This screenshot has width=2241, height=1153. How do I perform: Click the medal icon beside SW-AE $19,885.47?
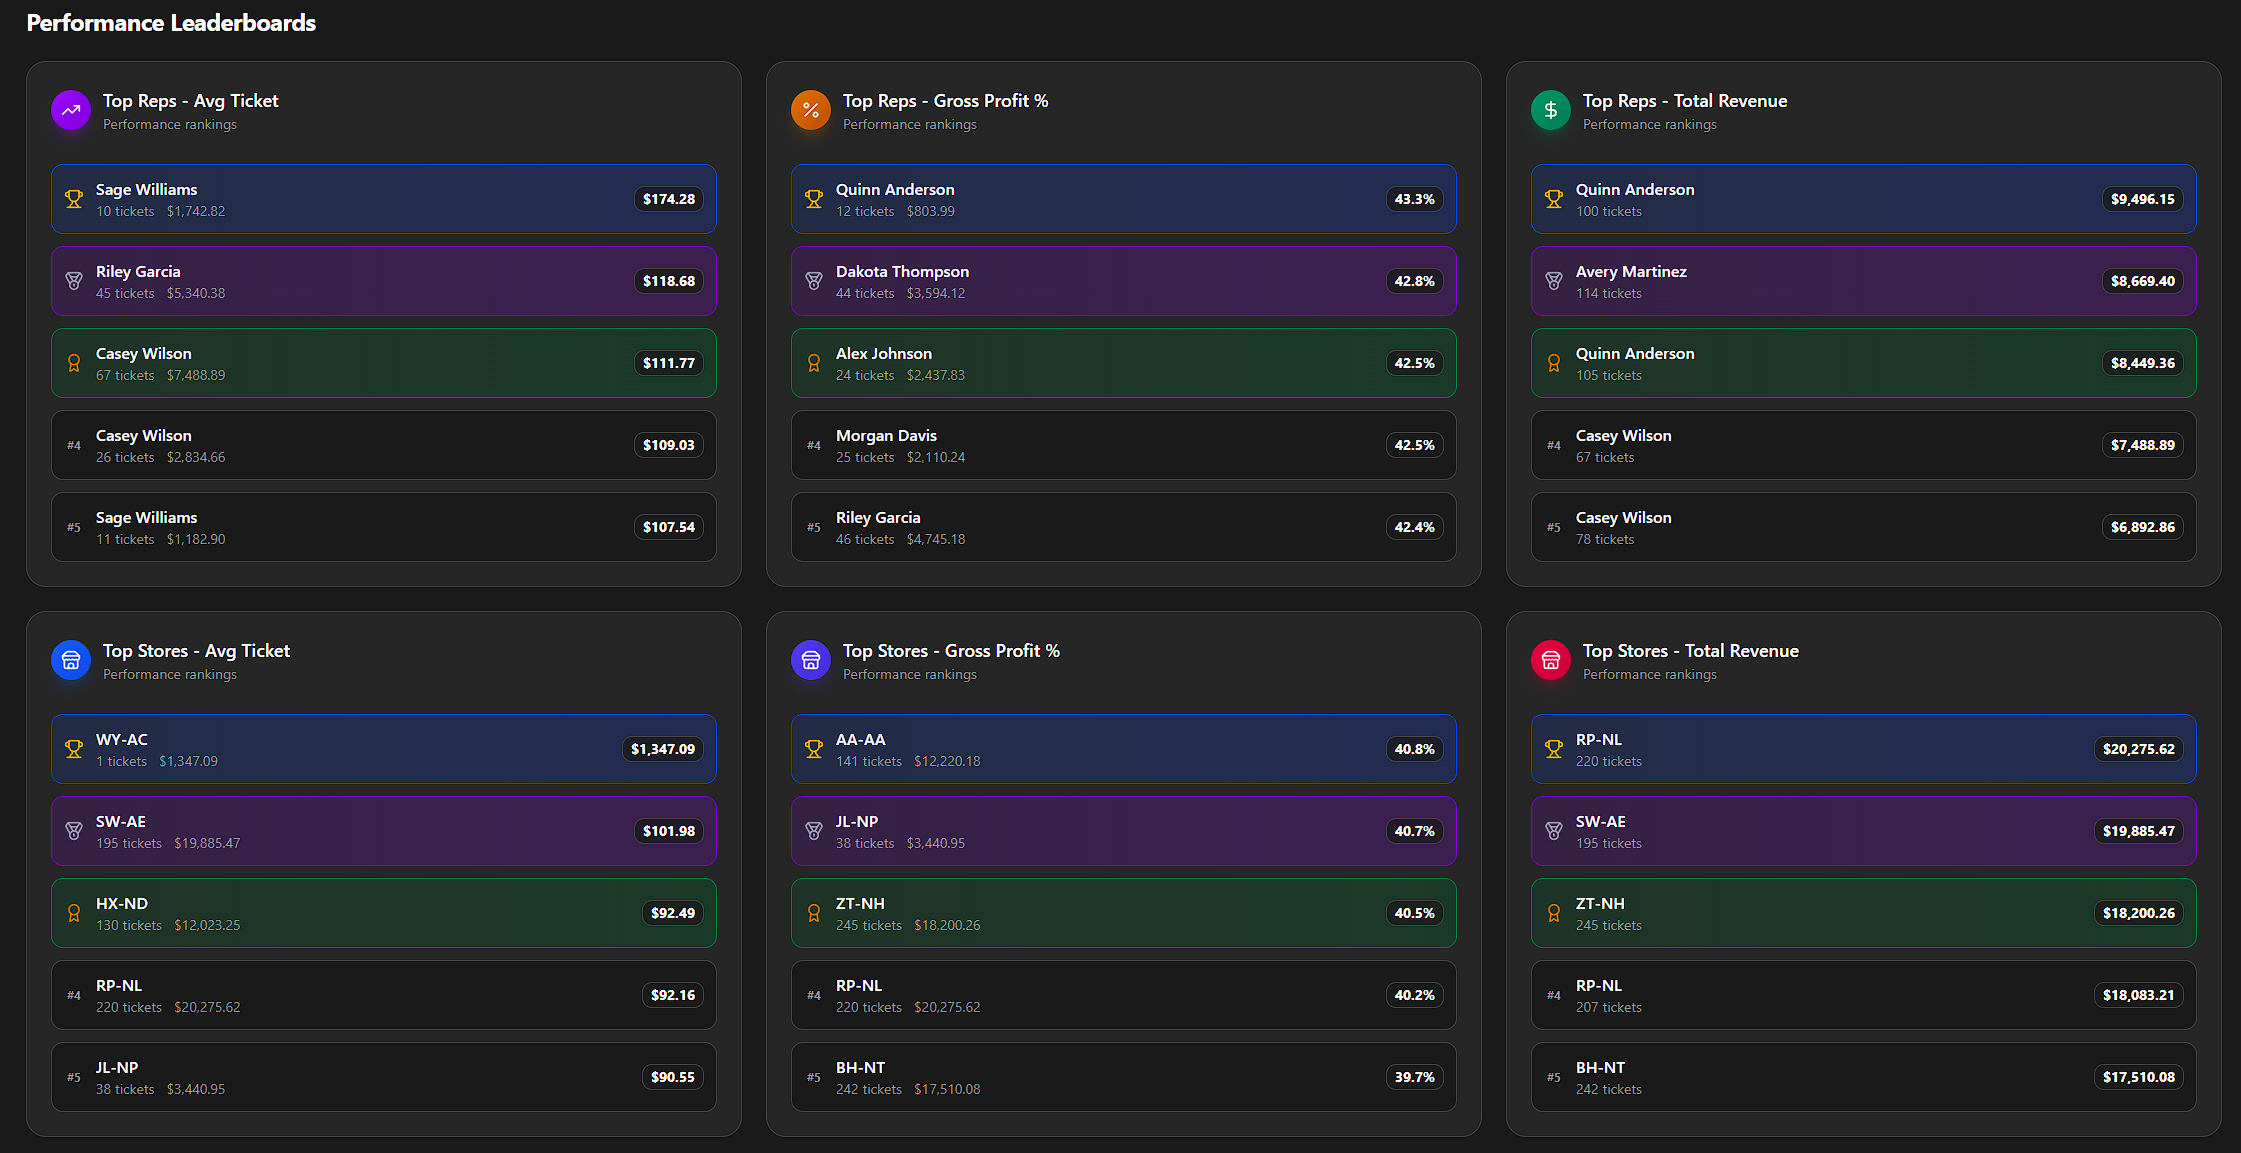(x=1554, y=831)
